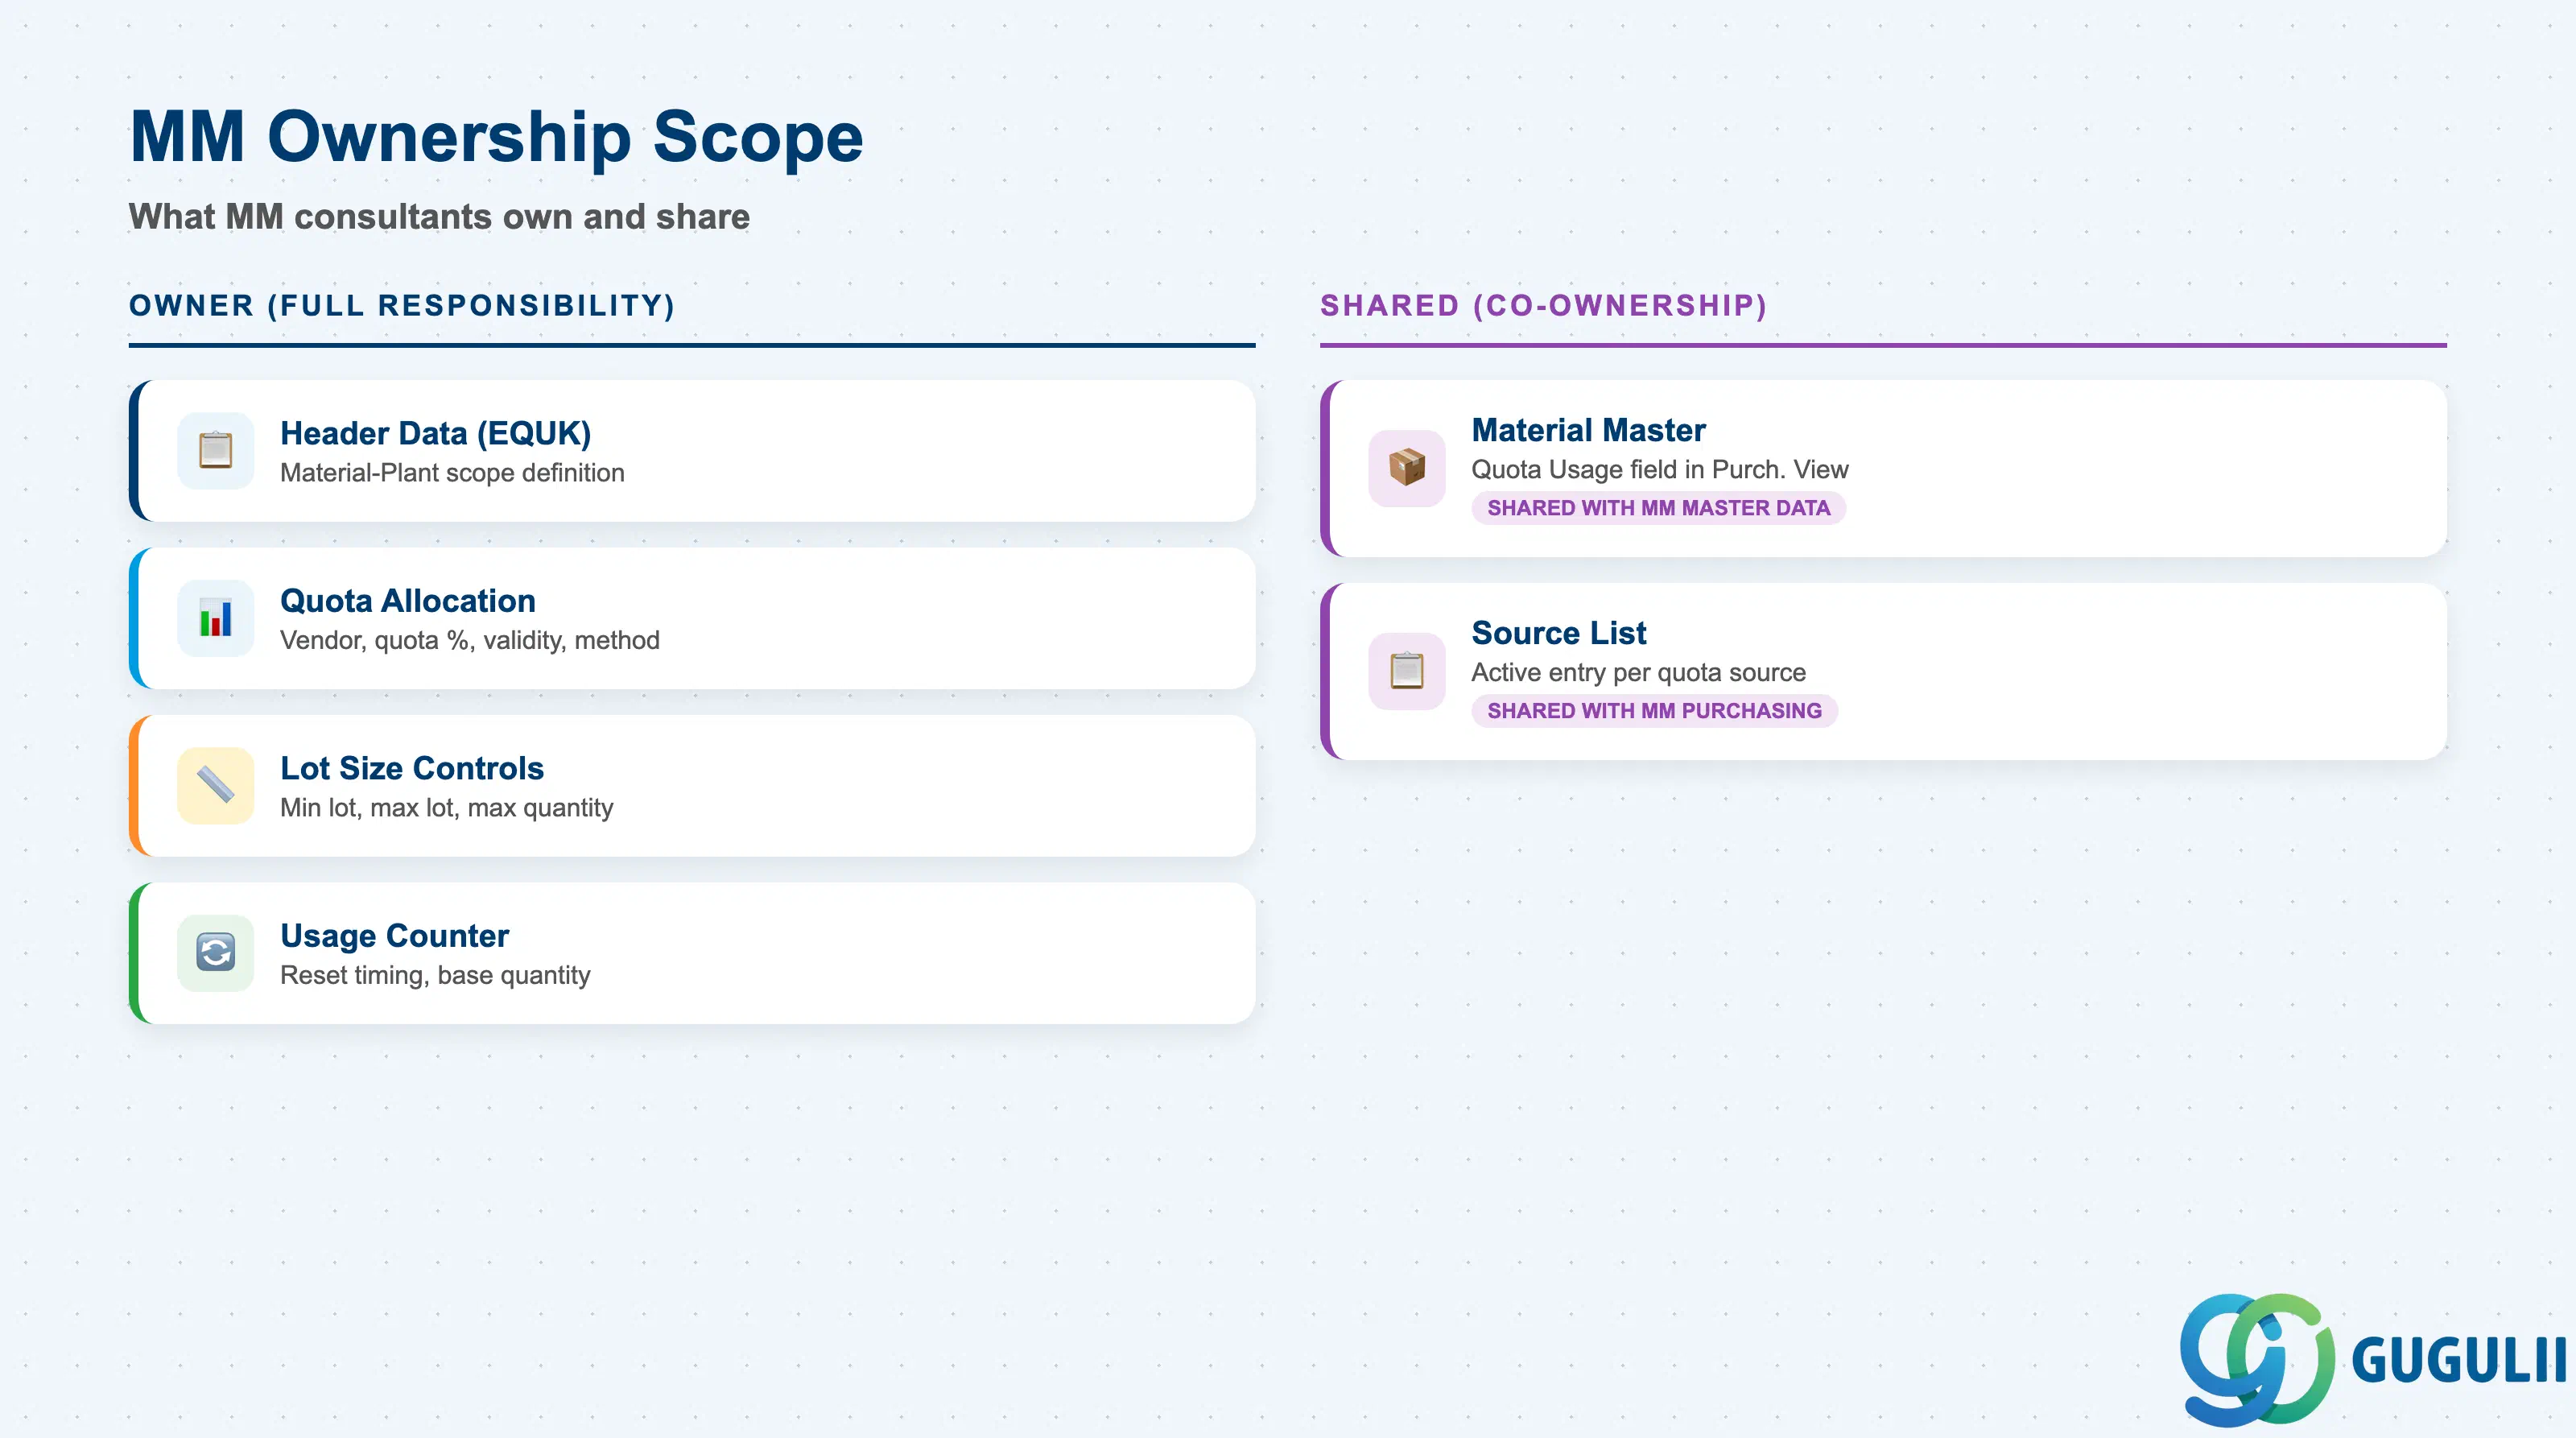Select the 'Material Master' card title
Image resolution: width=2576 pixels, height=1438 pixels.
click(x=1588, y=430)
